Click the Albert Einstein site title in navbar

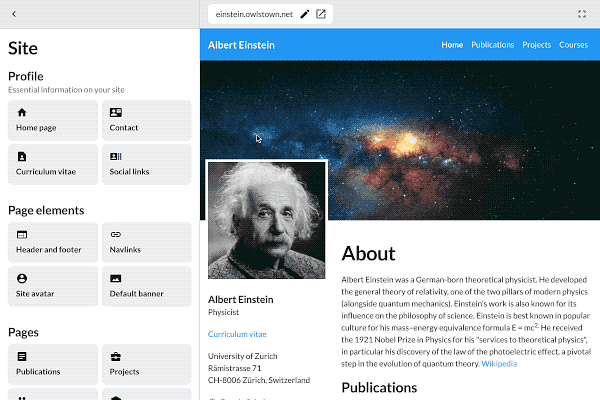[x=241, y=45]
